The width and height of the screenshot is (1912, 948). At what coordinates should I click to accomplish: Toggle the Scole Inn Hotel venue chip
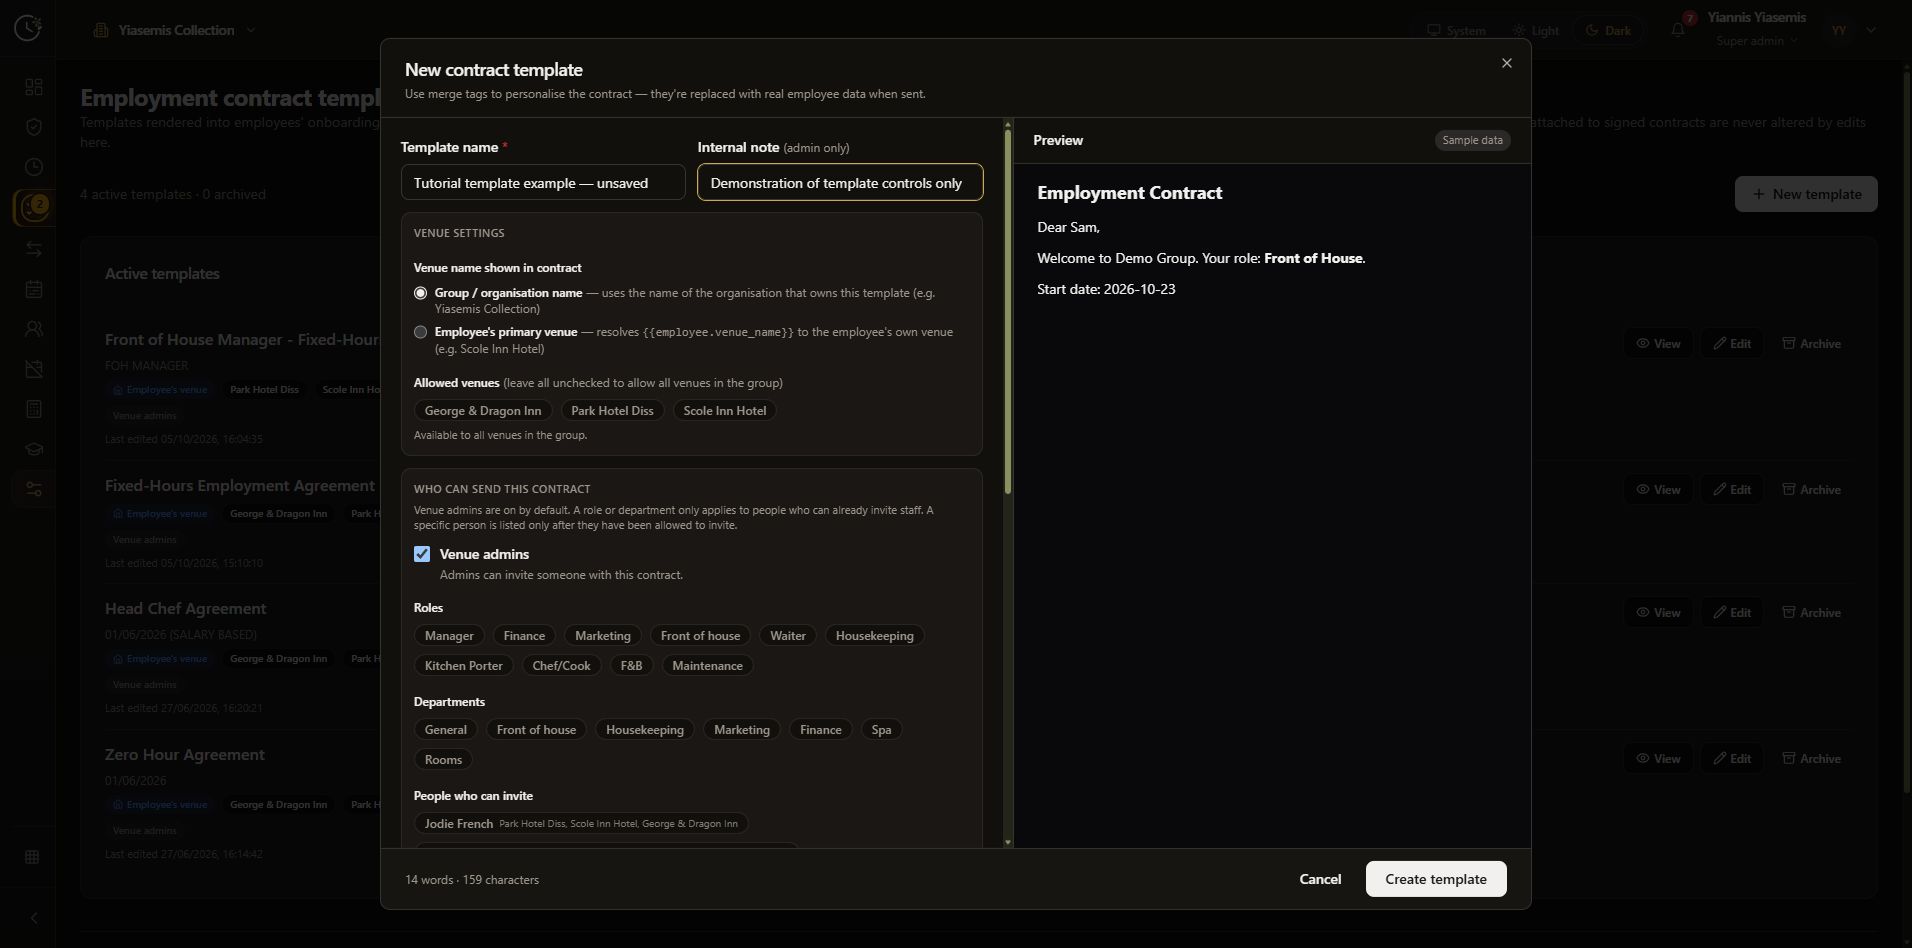click(725, 411)
